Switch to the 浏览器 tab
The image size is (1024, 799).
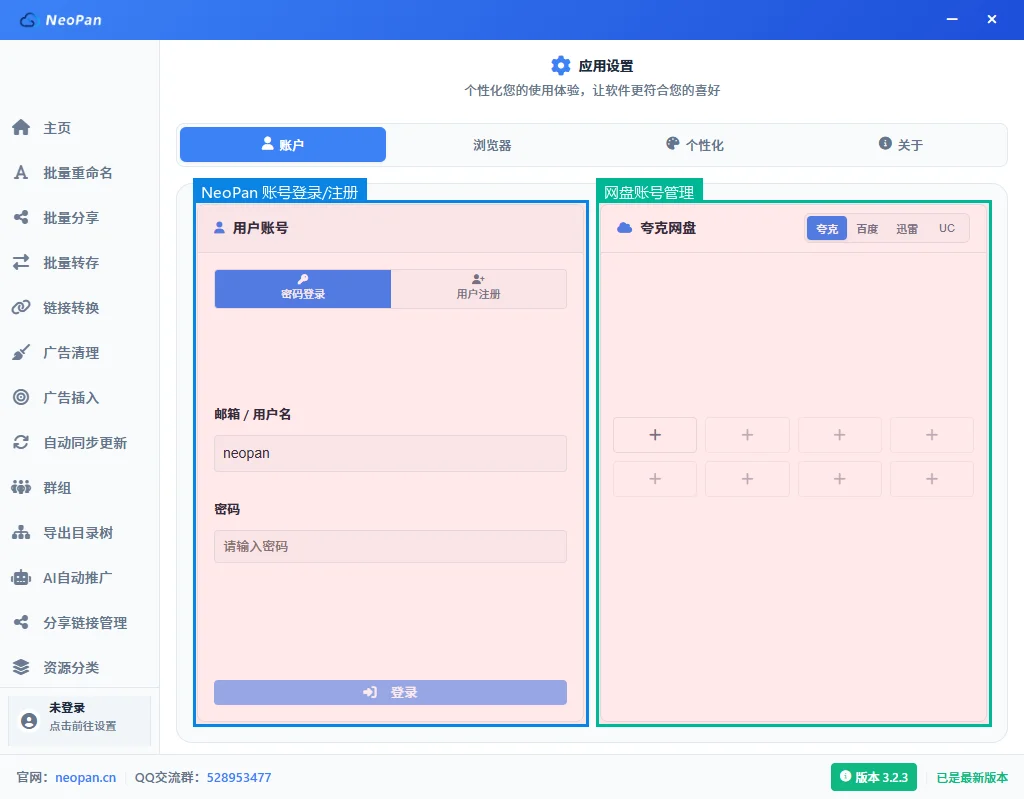[492, 145]
